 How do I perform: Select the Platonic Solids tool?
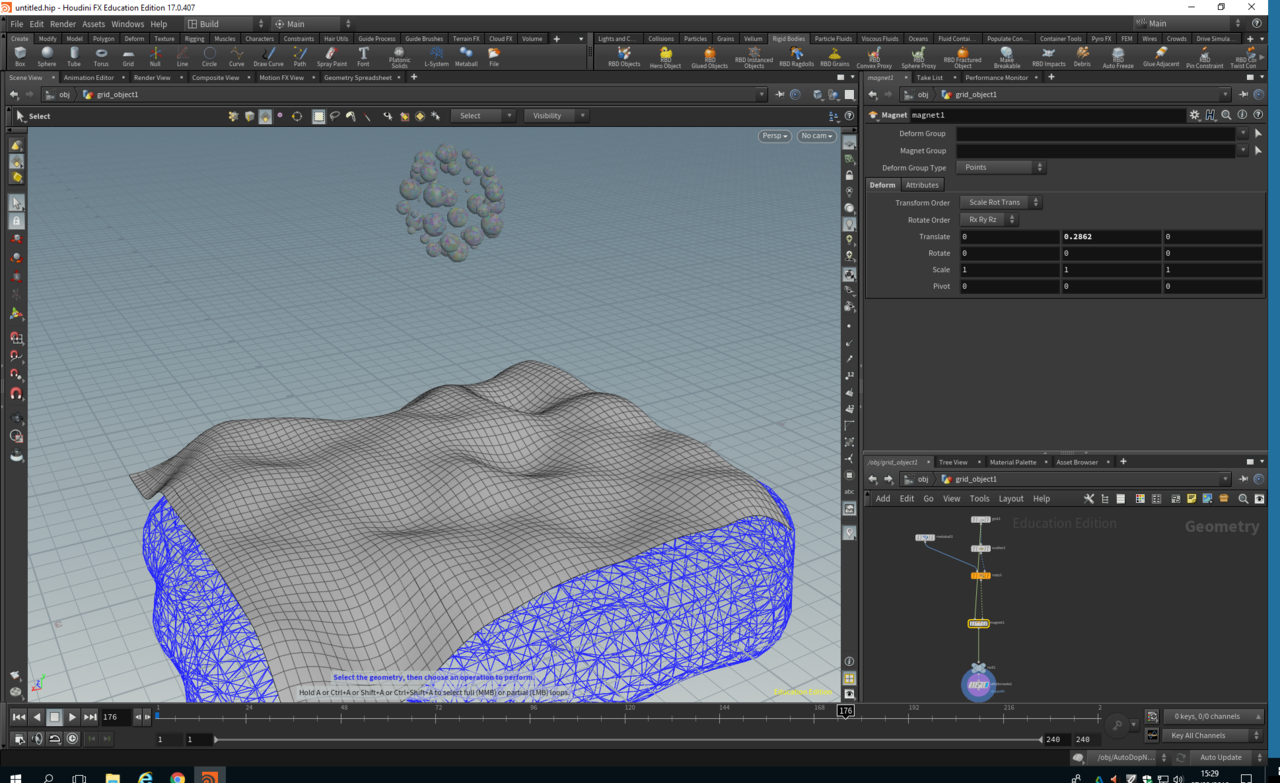399,56
